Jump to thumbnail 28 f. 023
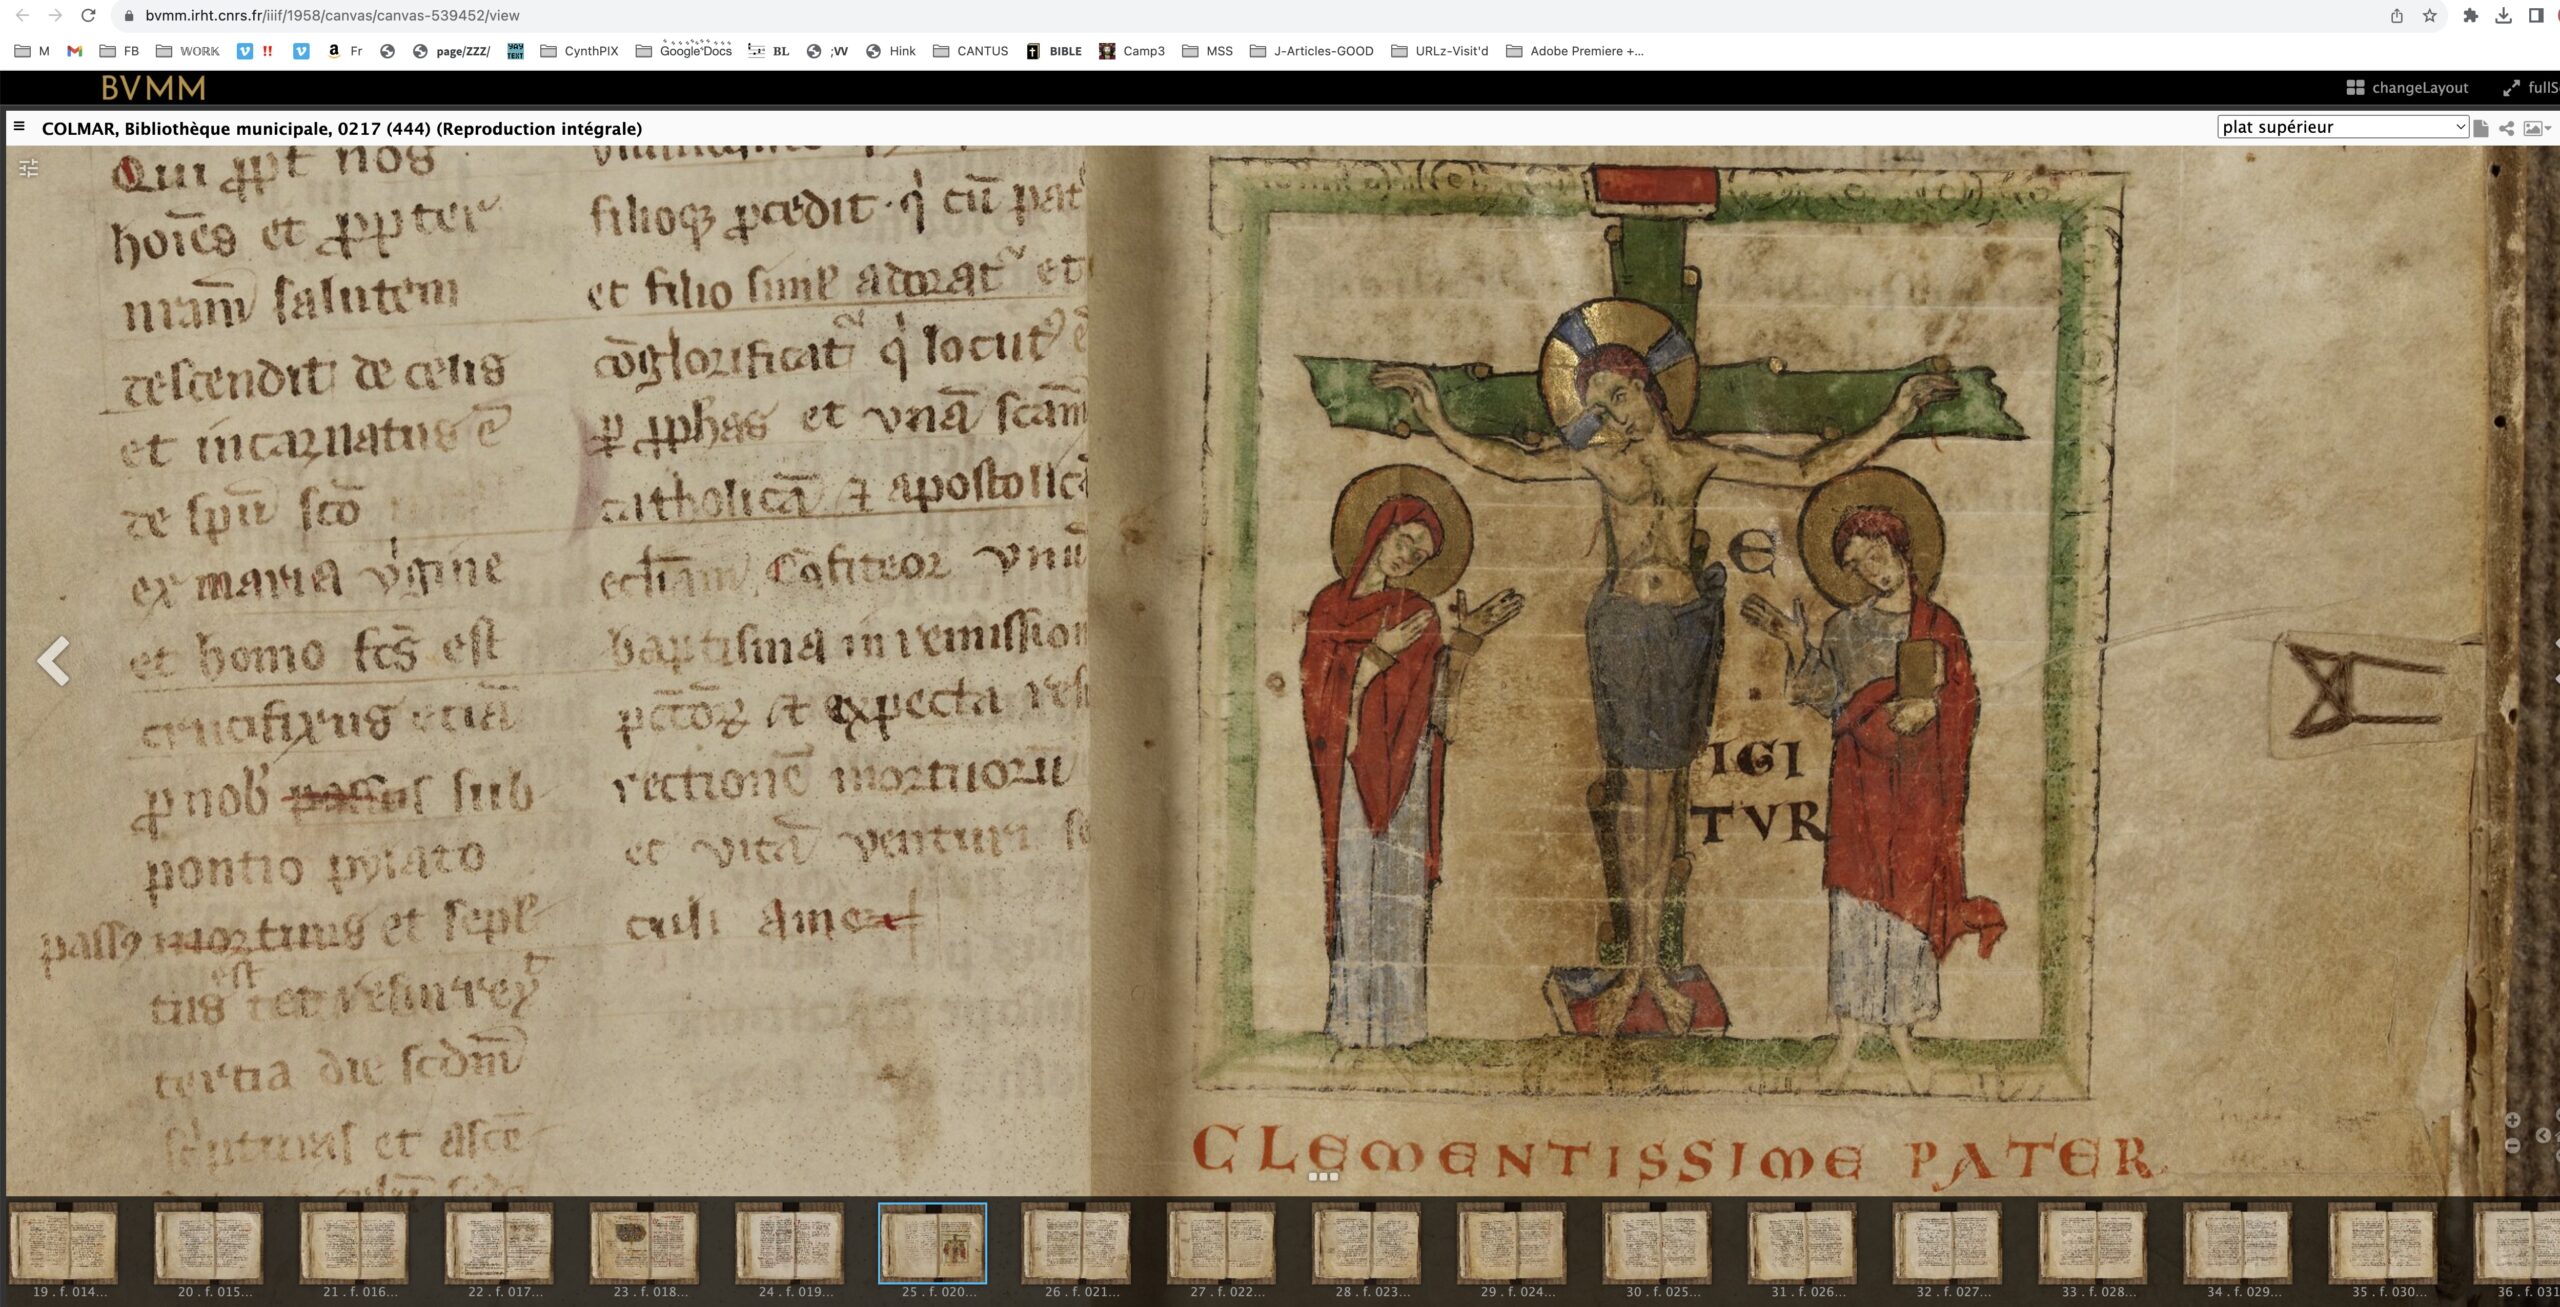Viewport: 2560px width, 1307px height. point(1367,1242)
